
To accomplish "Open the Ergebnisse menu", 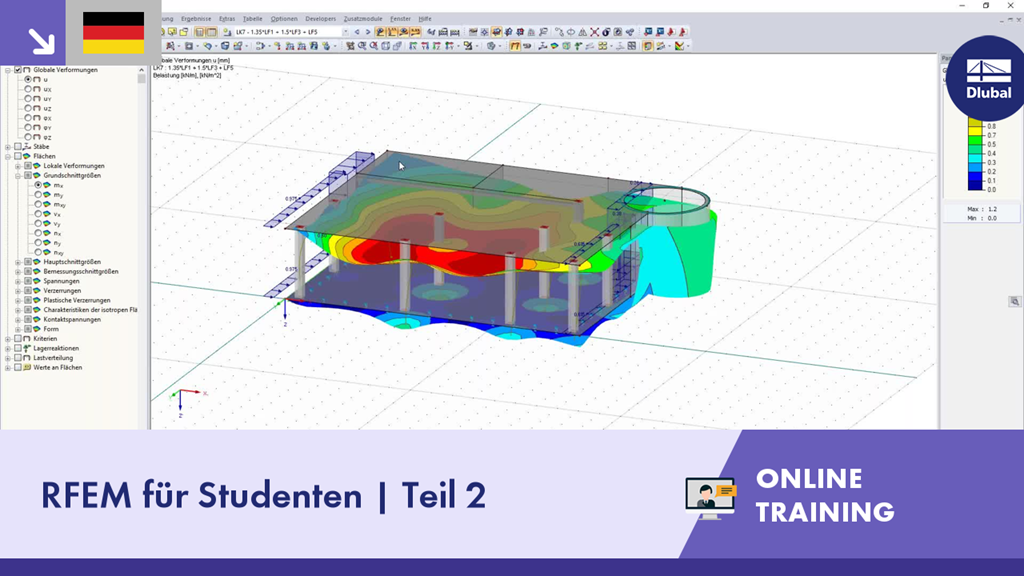I will [196, 19].
